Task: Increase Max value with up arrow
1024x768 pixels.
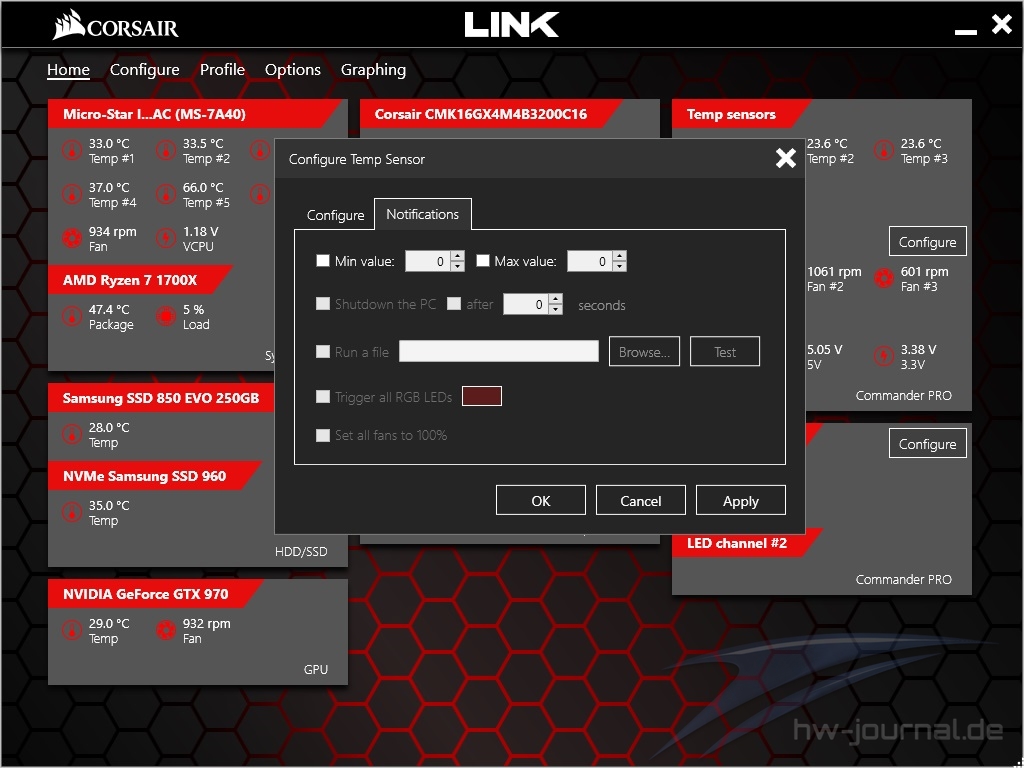Action: pyautogui.click(x=620, y=256)
